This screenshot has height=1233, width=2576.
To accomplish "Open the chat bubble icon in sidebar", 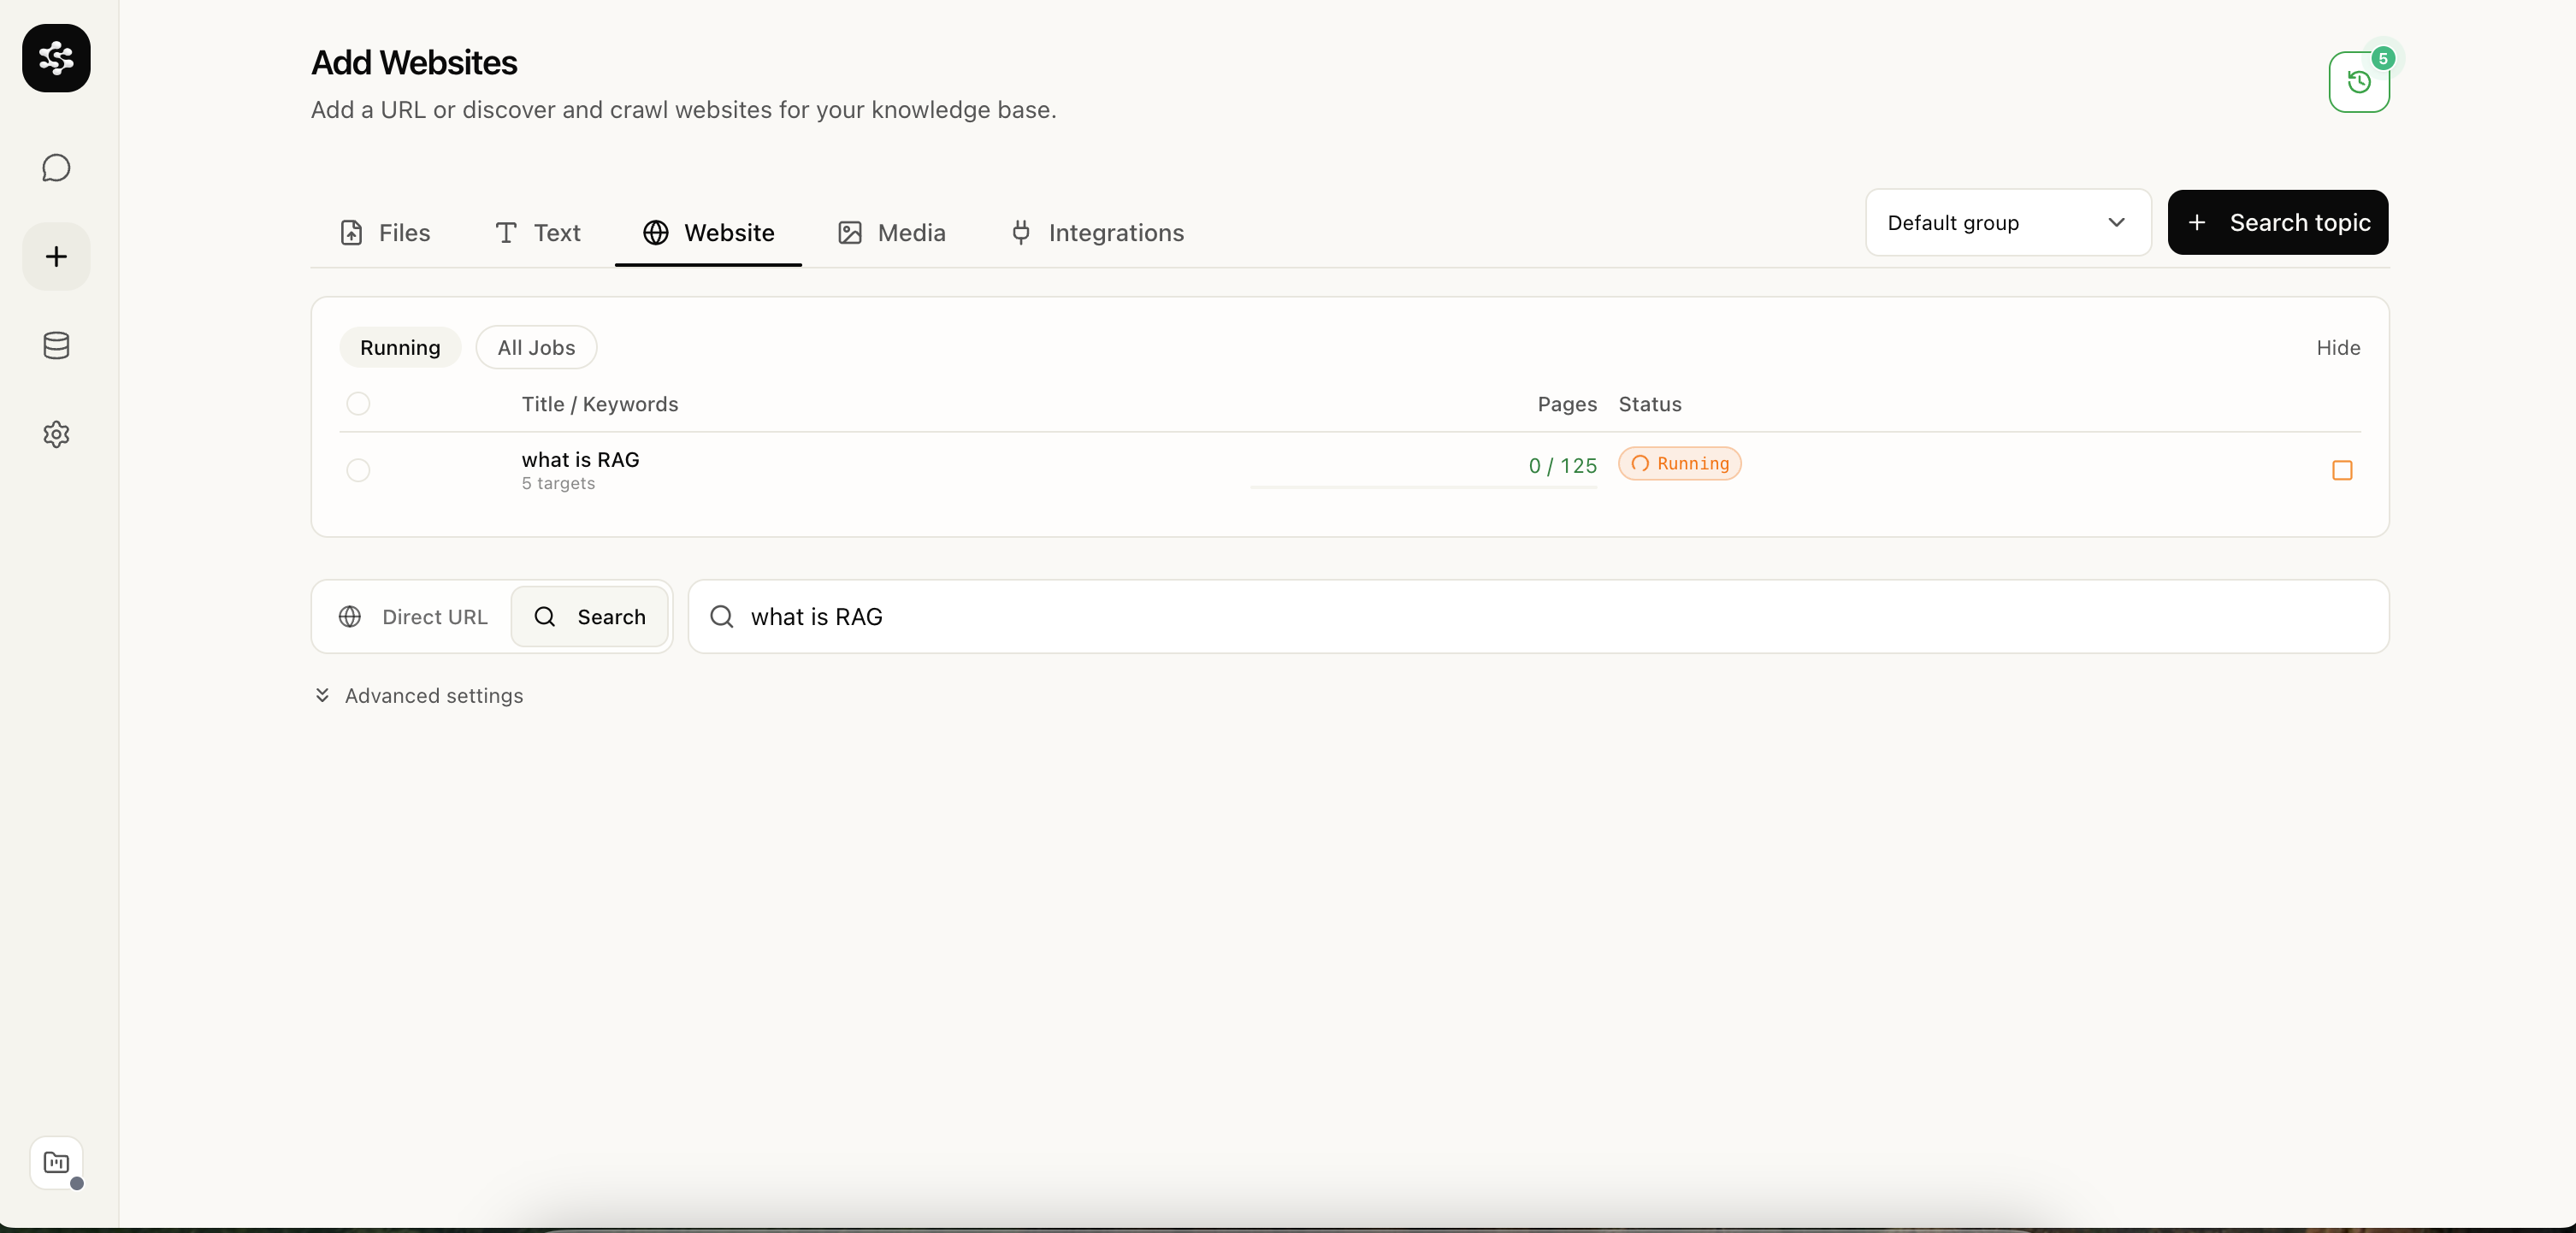I will tap(56, 168).
